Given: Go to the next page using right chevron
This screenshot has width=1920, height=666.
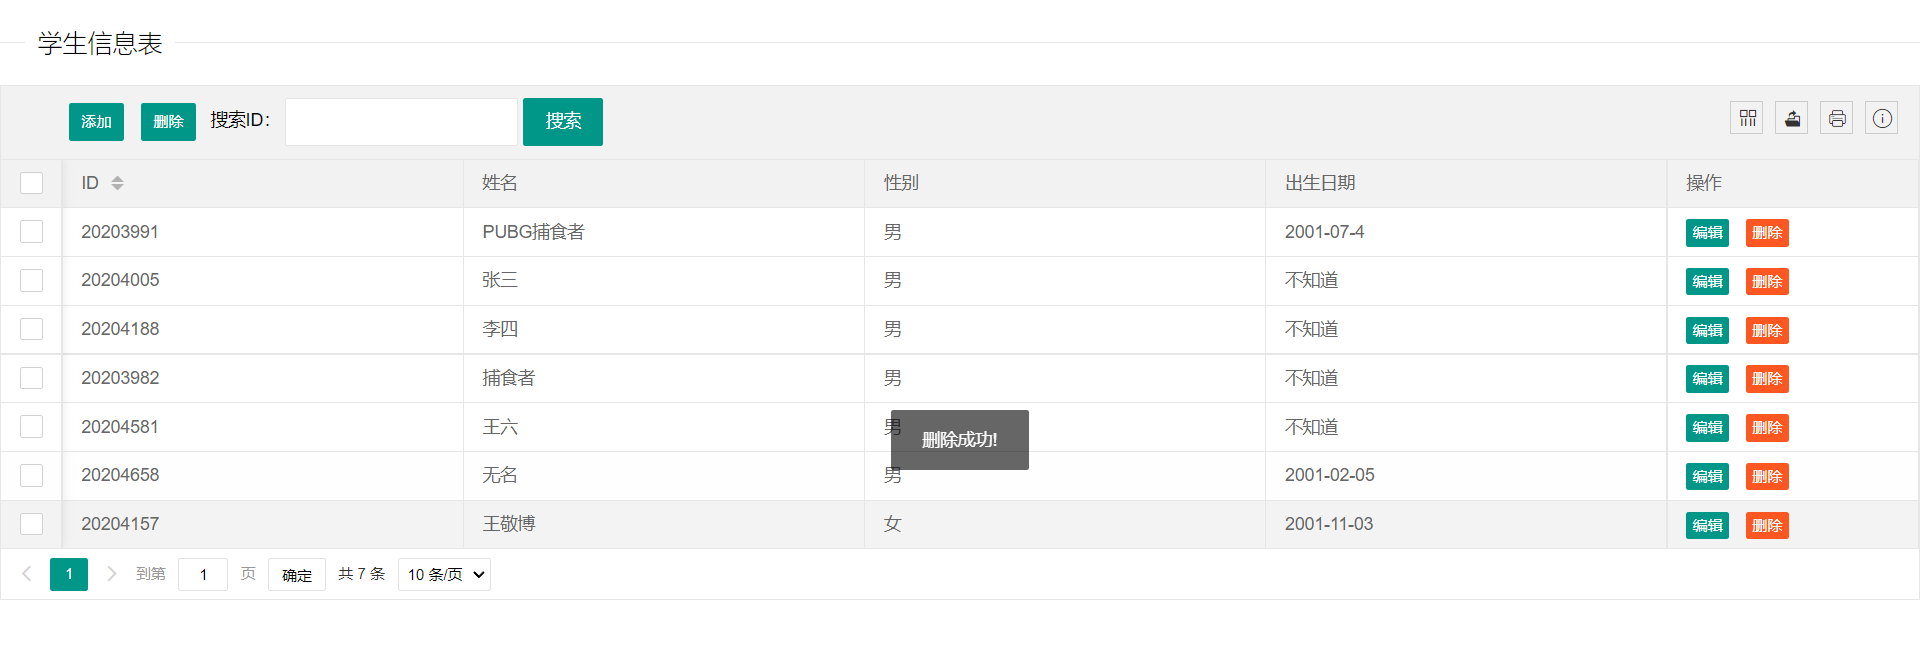Looking at the screenshot, I should point(112,574).
